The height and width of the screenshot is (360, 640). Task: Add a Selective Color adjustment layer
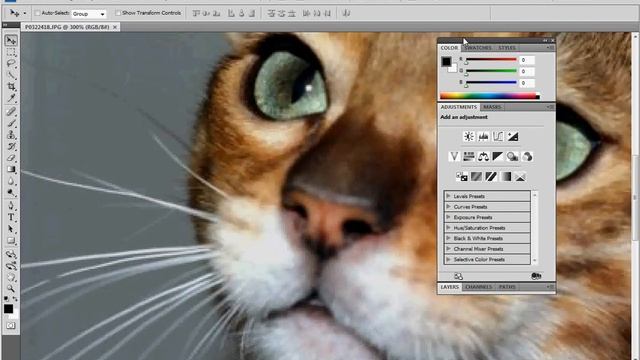(520, 176)
